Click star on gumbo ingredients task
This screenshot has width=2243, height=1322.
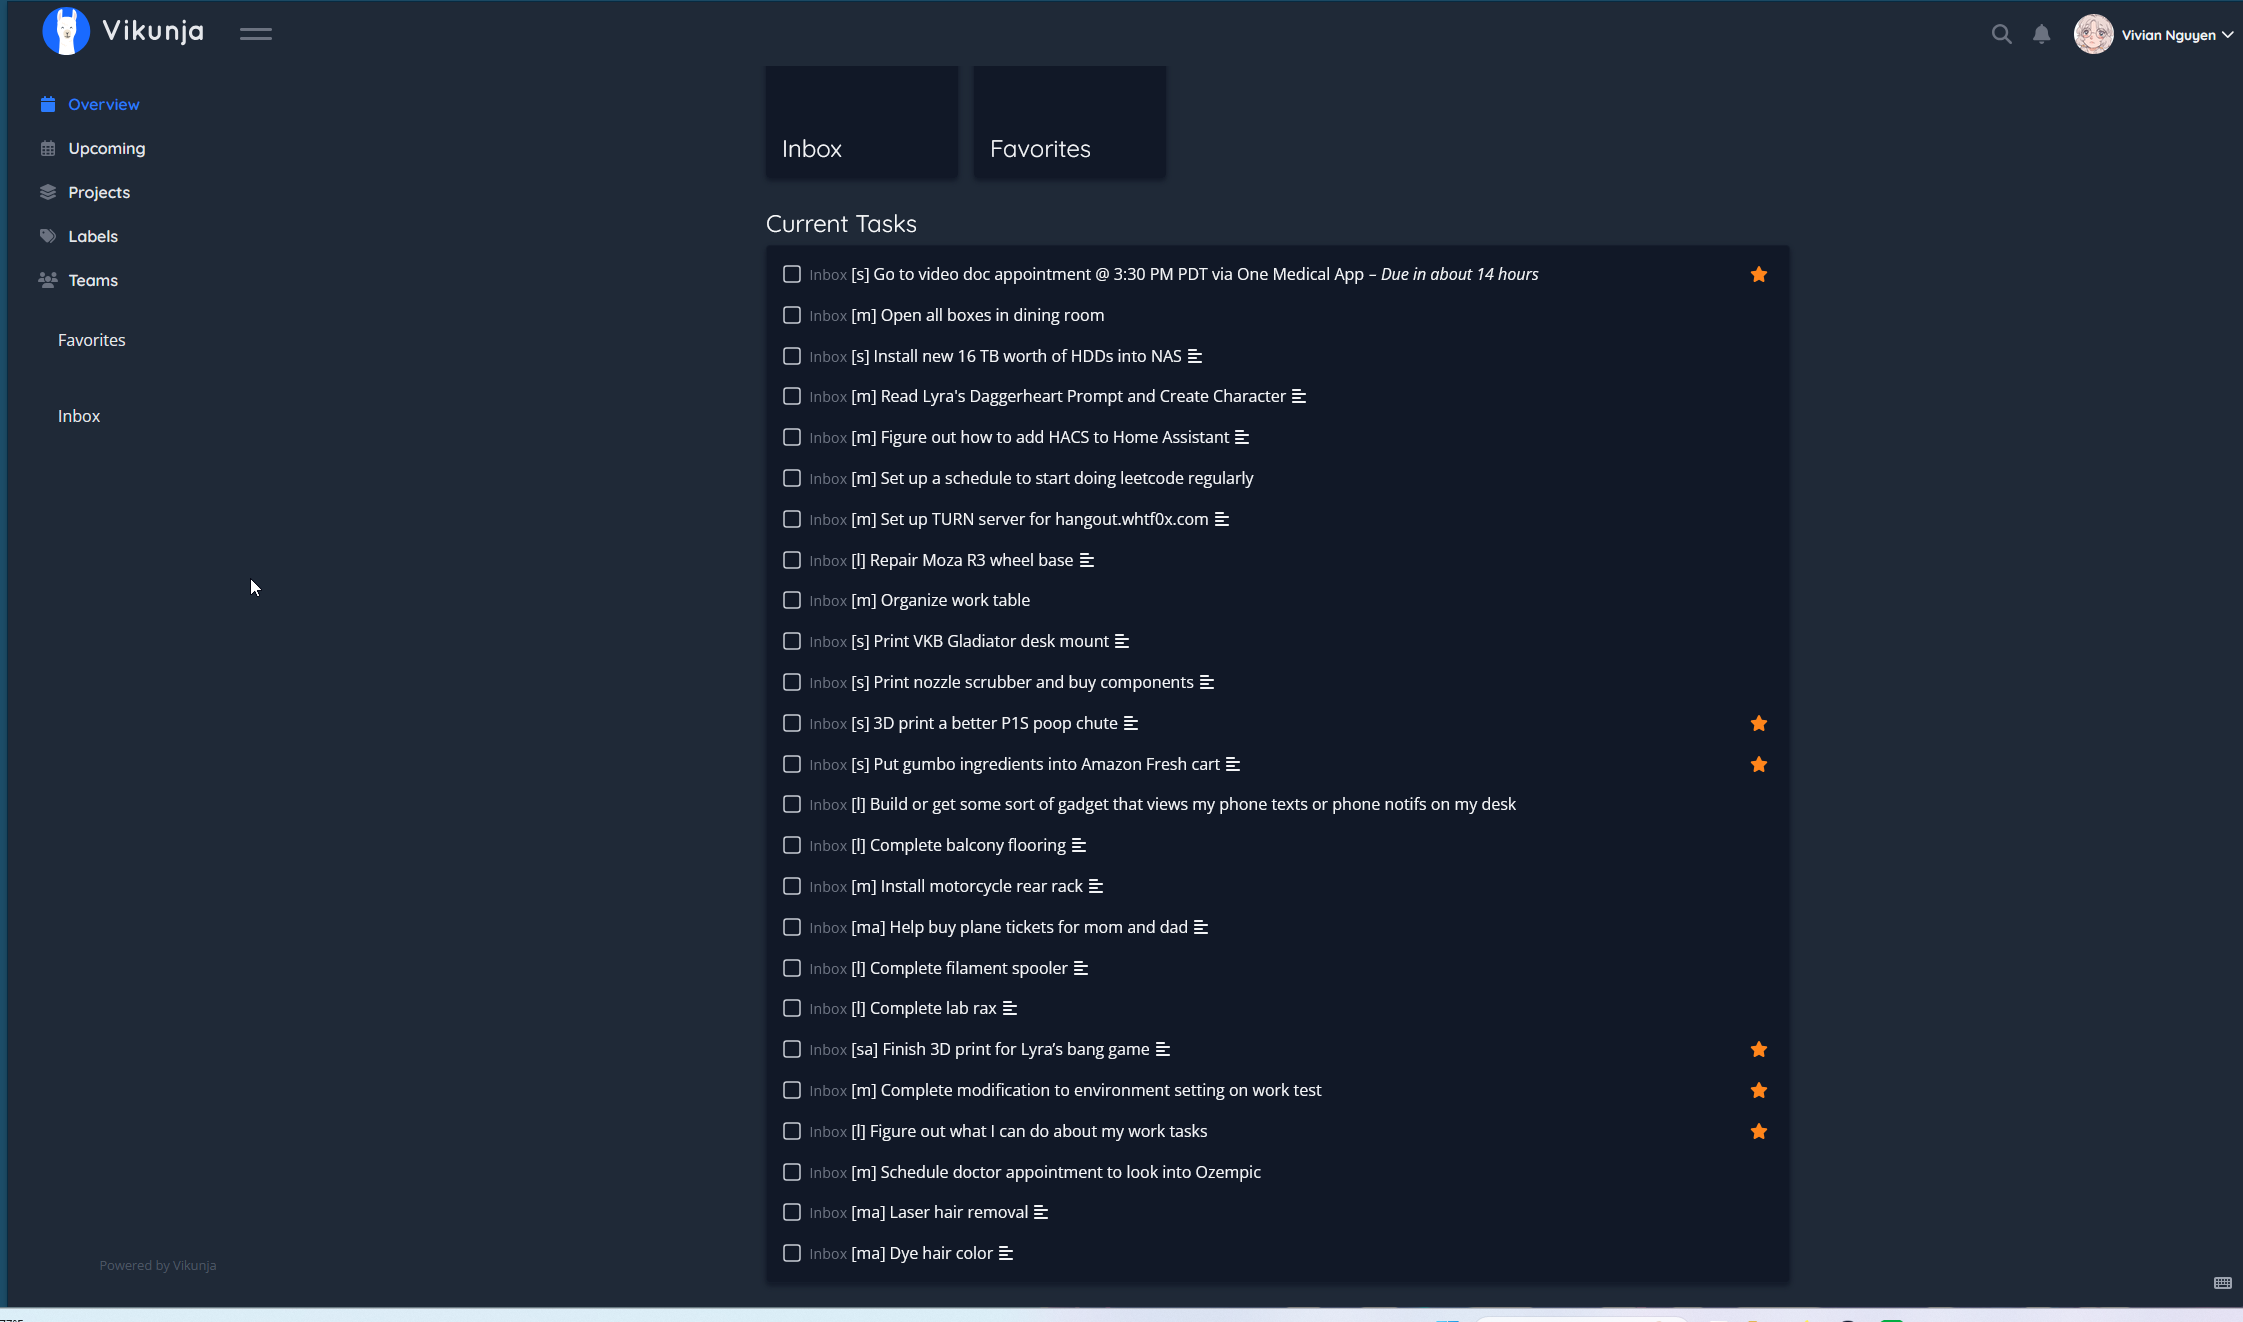click(1758, 764)
